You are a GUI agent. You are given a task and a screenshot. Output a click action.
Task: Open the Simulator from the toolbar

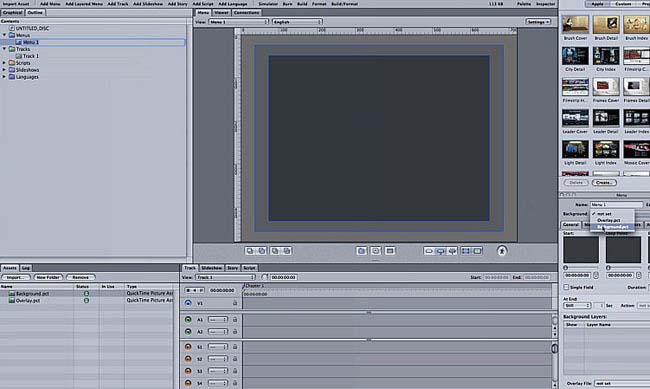point(268,4)
